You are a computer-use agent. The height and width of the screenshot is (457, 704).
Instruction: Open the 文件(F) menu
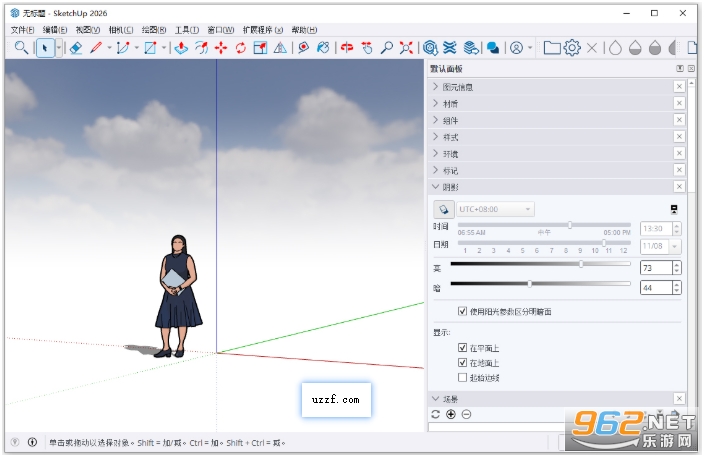pyautogui.click(x=22, y=30)
